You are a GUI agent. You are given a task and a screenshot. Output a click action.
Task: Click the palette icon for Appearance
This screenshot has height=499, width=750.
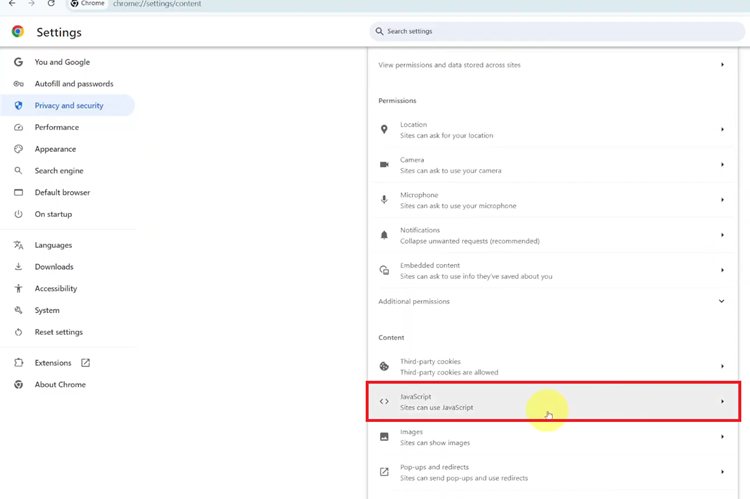click(18, 149)
